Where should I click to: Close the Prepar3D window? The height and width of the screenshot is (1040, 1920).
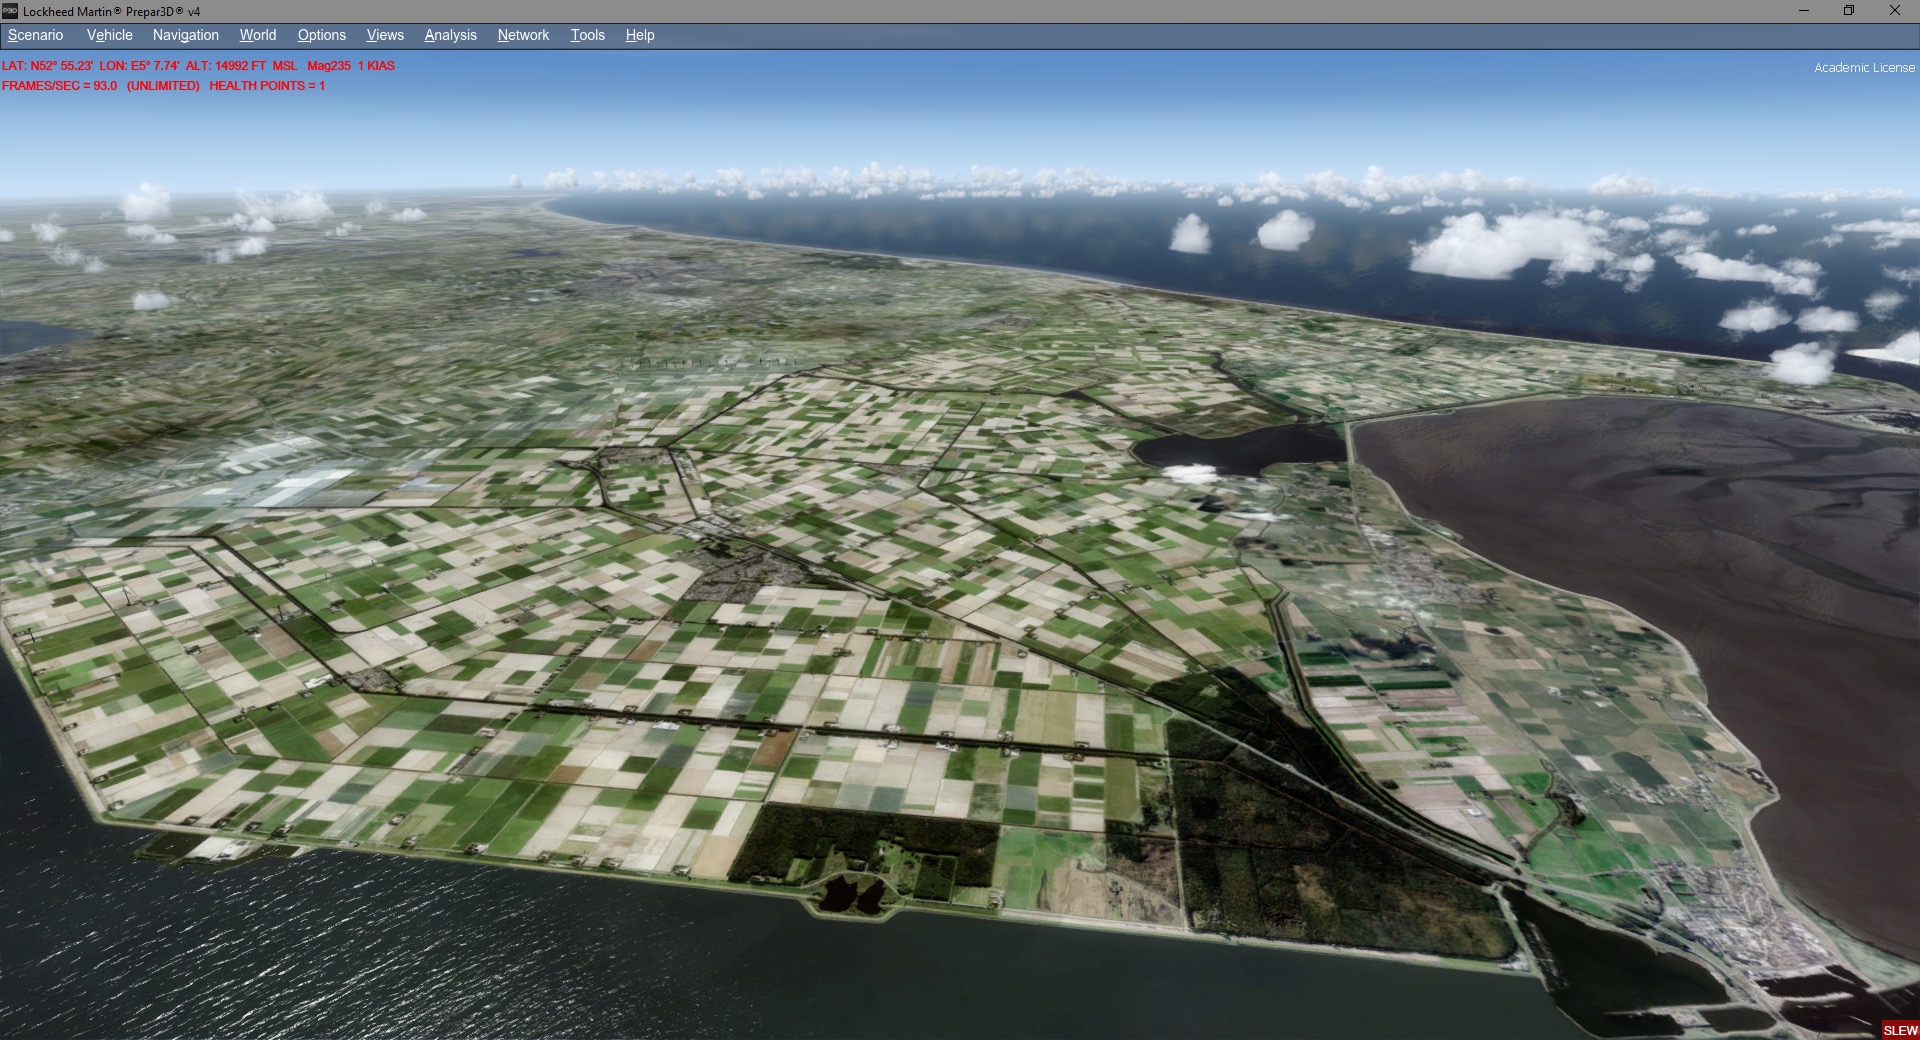click(1894, 11)
